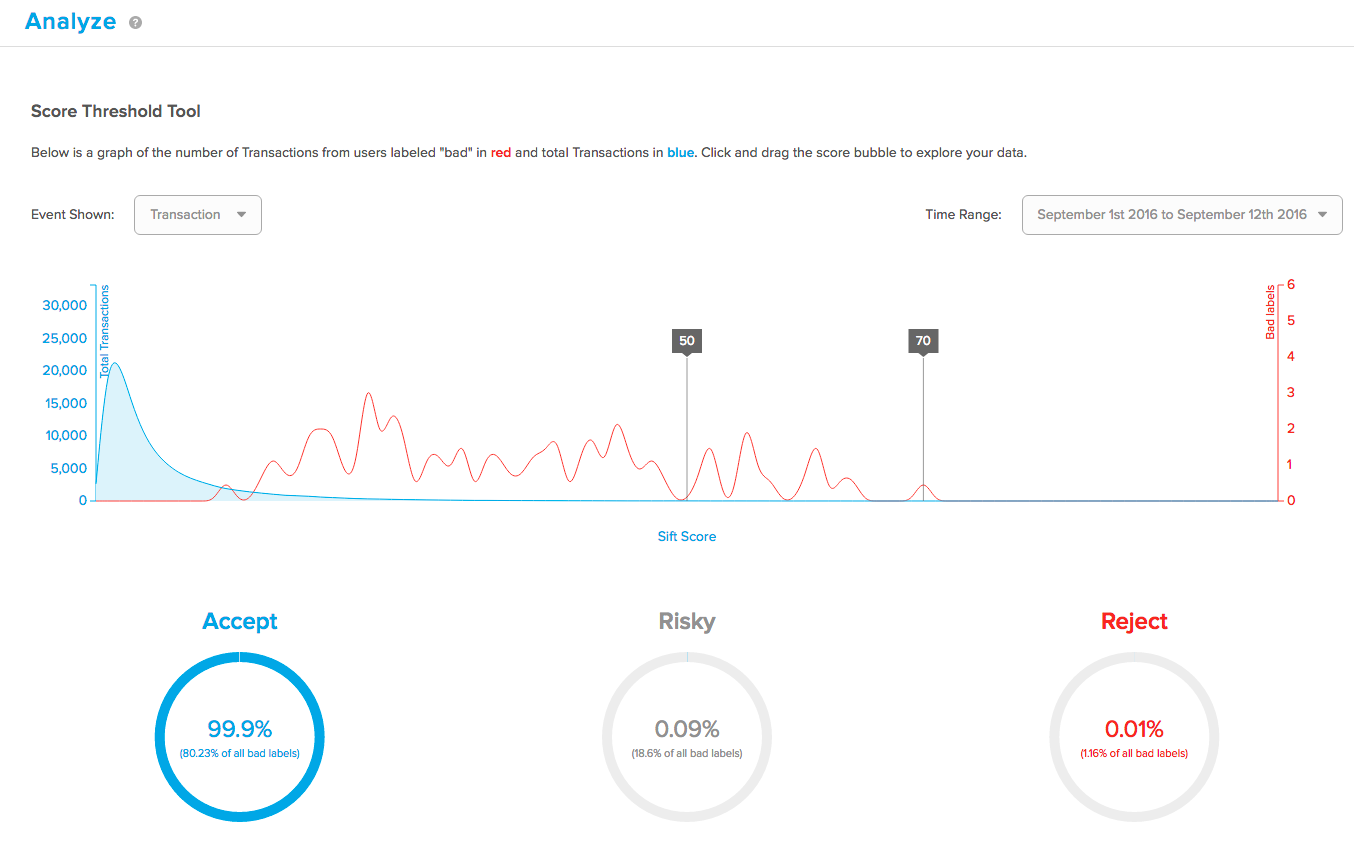1354x847 pixels.
Task: Click the blue transactions curve peak
Action: point(115,364)
